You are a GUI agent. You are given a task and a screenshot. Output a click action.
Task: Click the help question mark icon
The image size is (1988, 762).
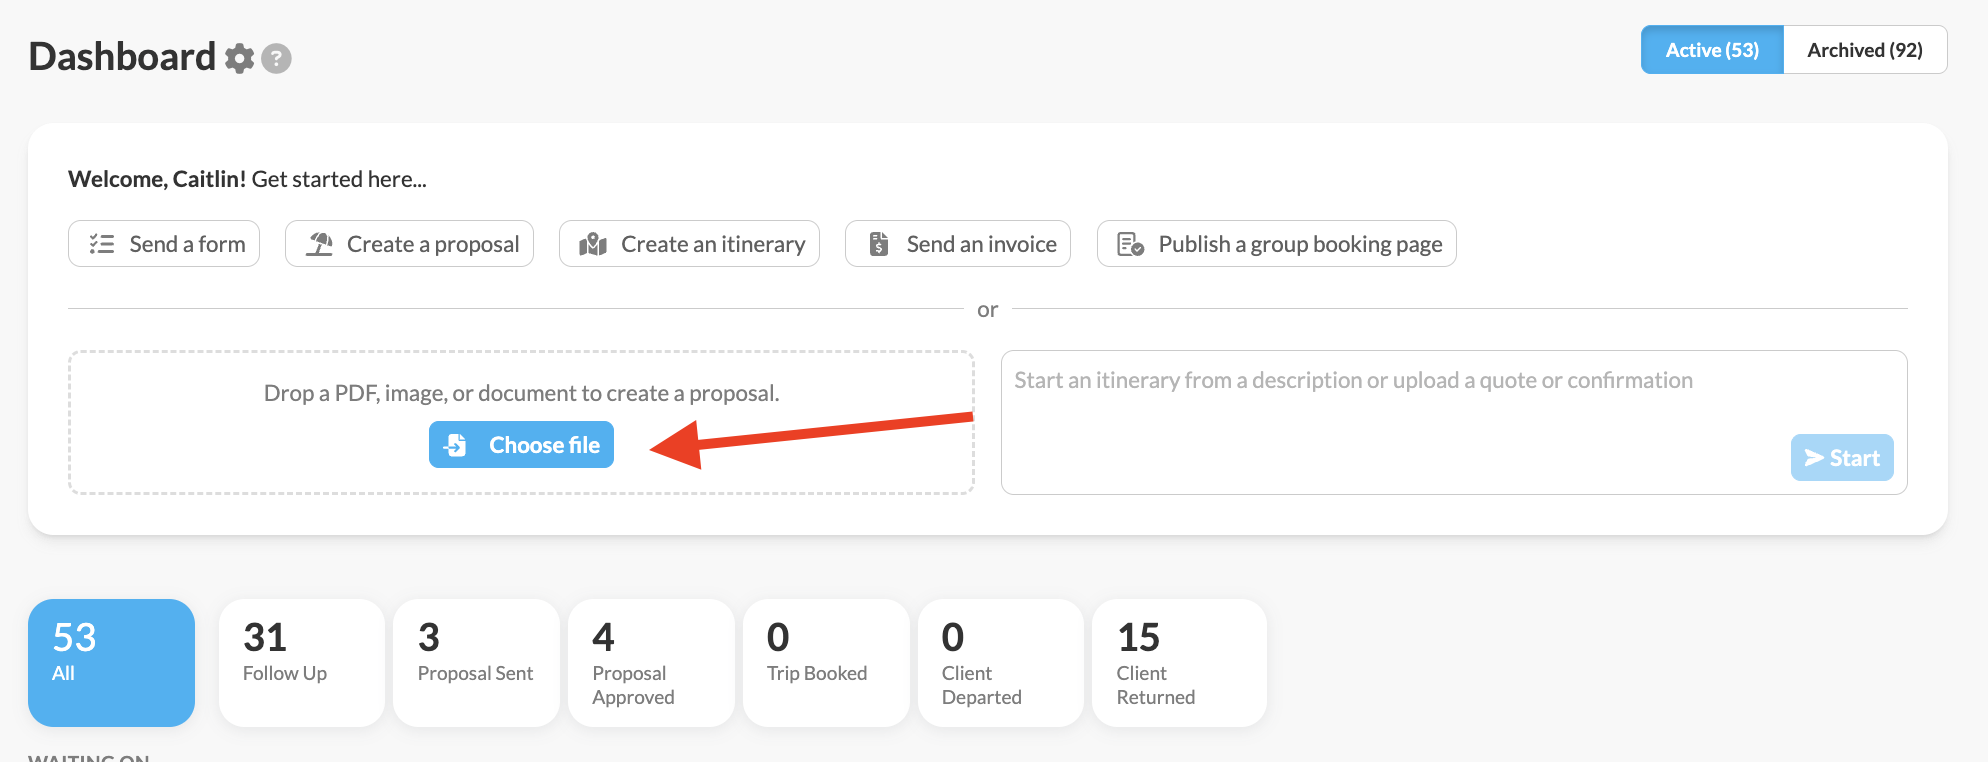pyautogui.click(x=276, y=59)
